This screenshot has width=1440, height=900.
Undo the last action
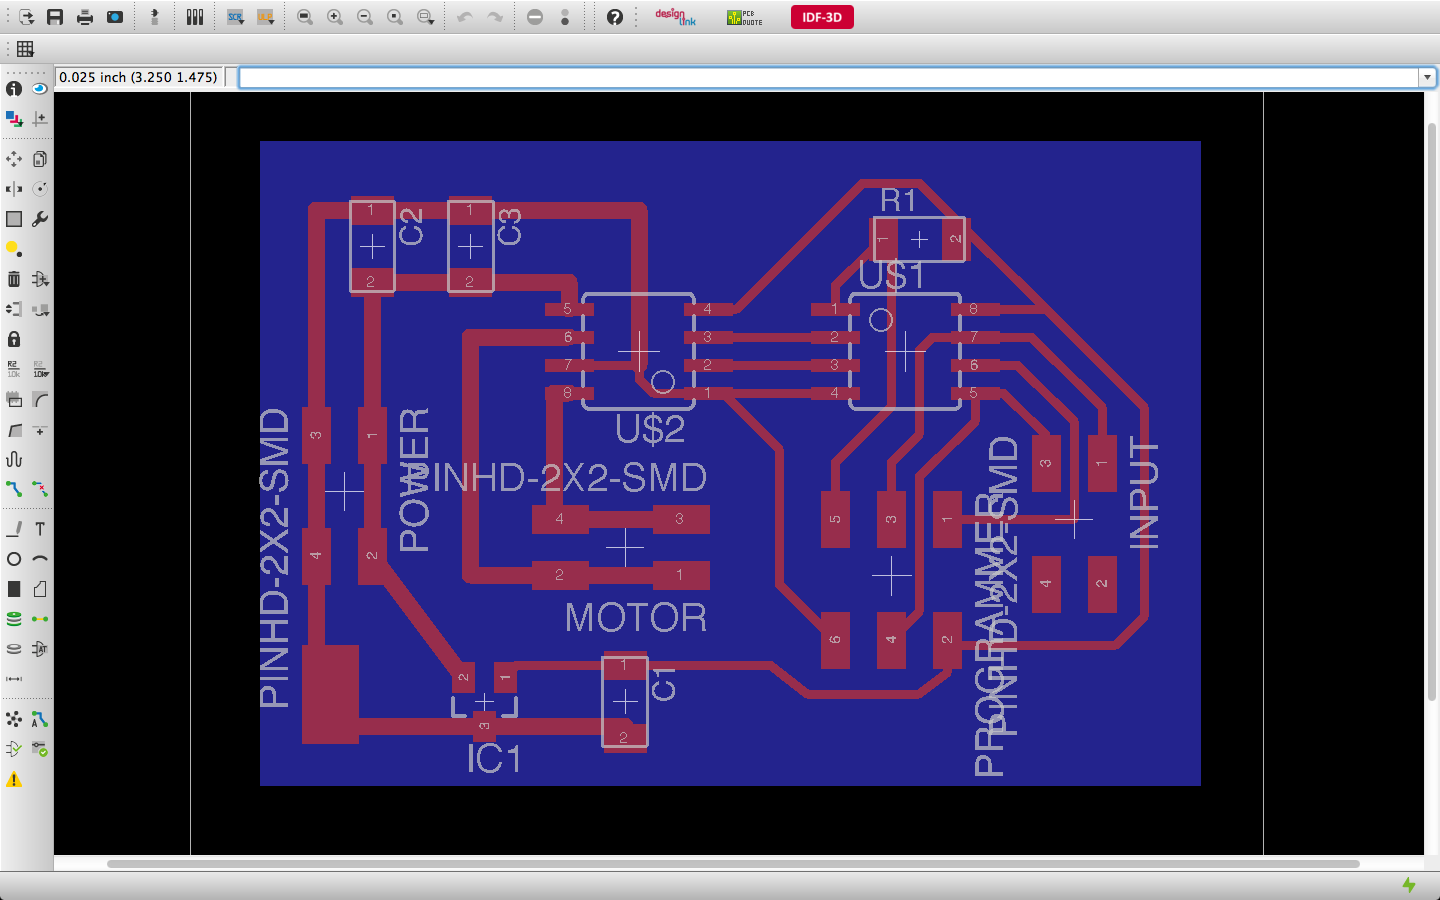[465, 17]
